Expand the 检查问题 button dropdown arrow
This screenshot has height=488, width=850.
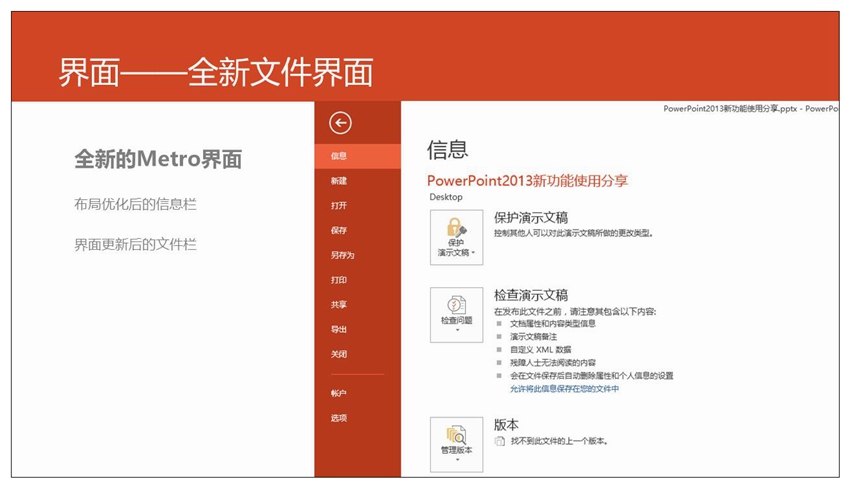click(457, 330)
